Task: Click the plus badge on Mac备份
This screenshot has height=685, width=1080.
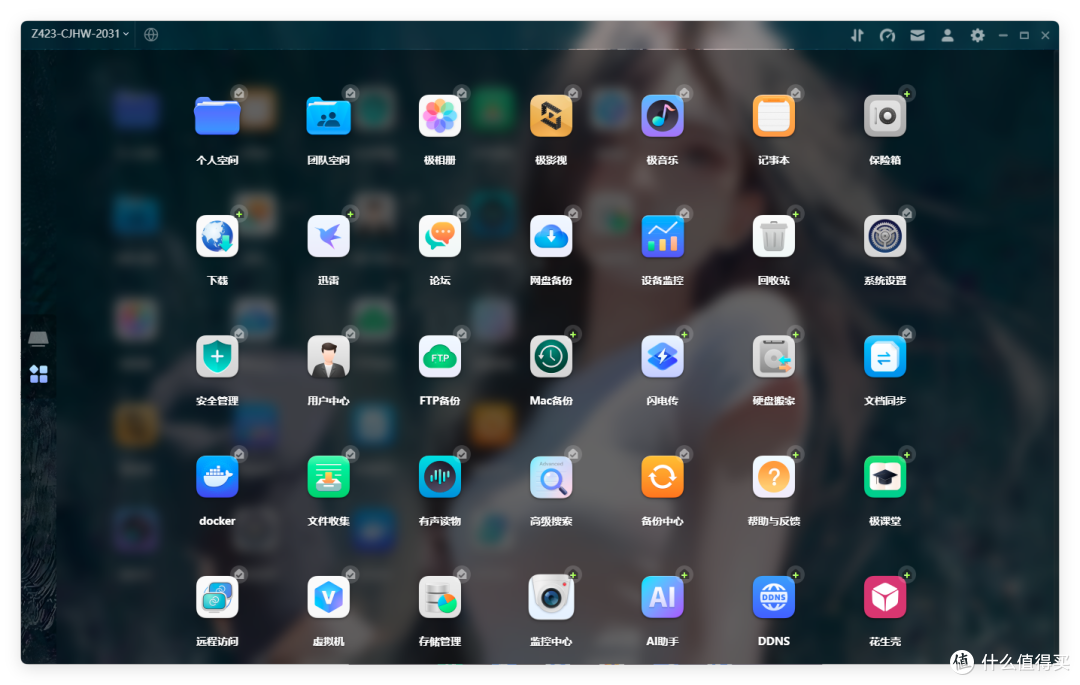Action: click(573, 335)
